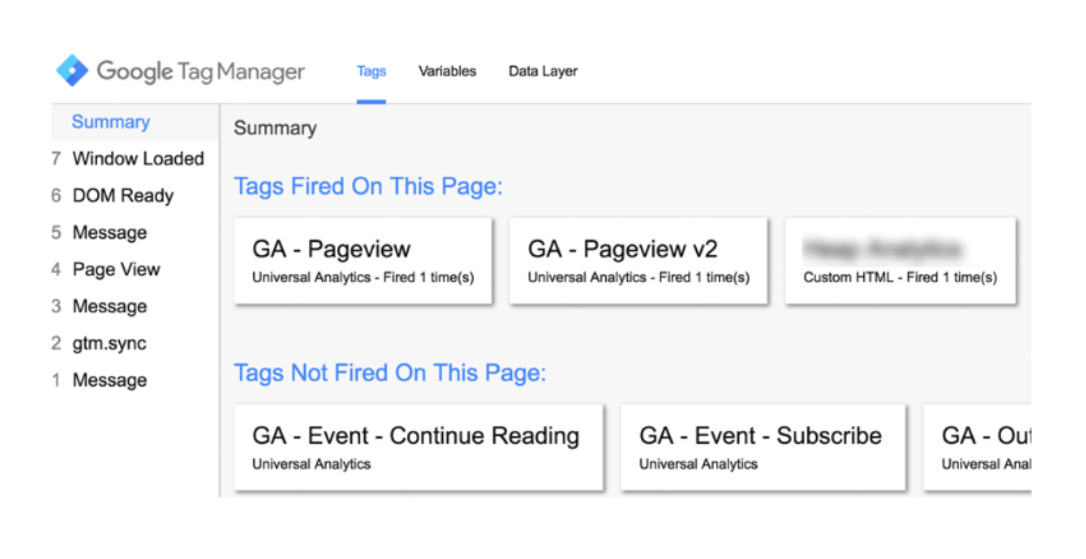
Task: Select Summary in the event list
Action: (x=134, y=122)
